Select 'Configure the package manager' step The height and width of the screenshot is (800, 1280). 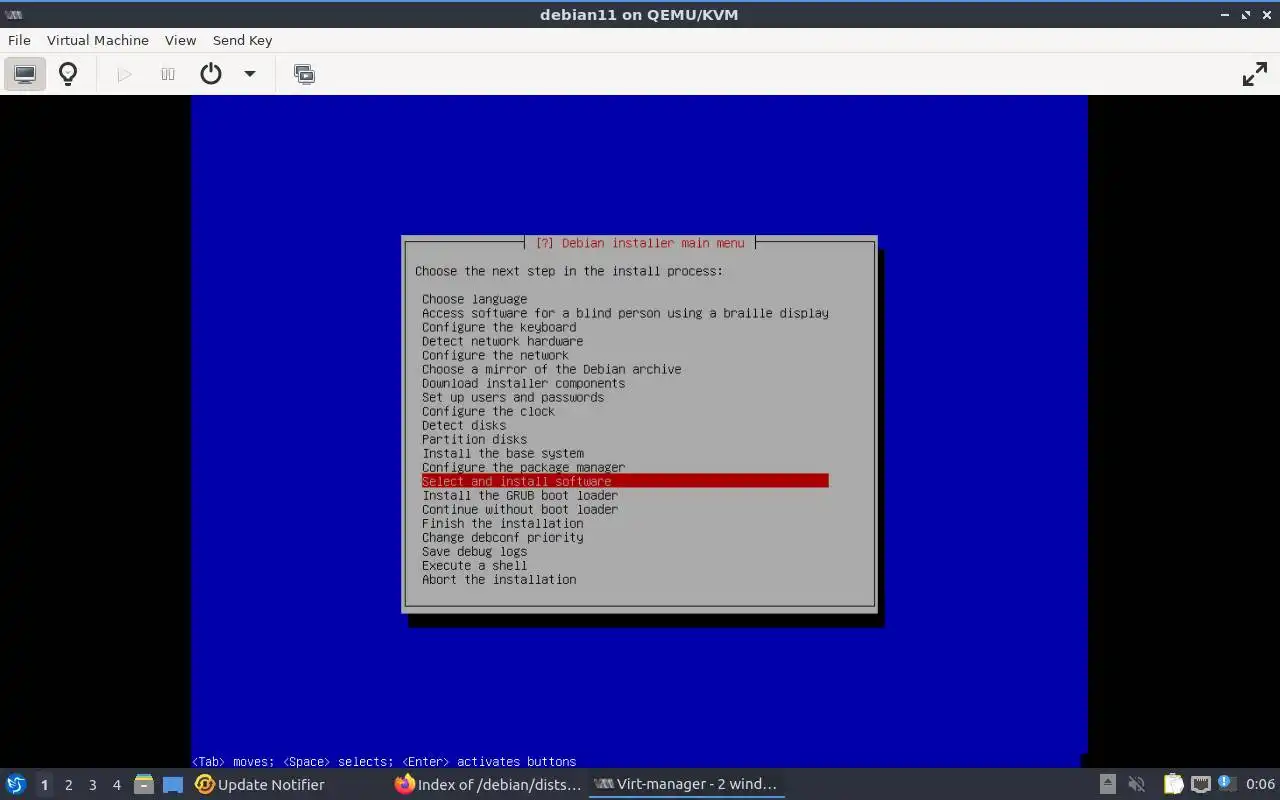(523, 467)
